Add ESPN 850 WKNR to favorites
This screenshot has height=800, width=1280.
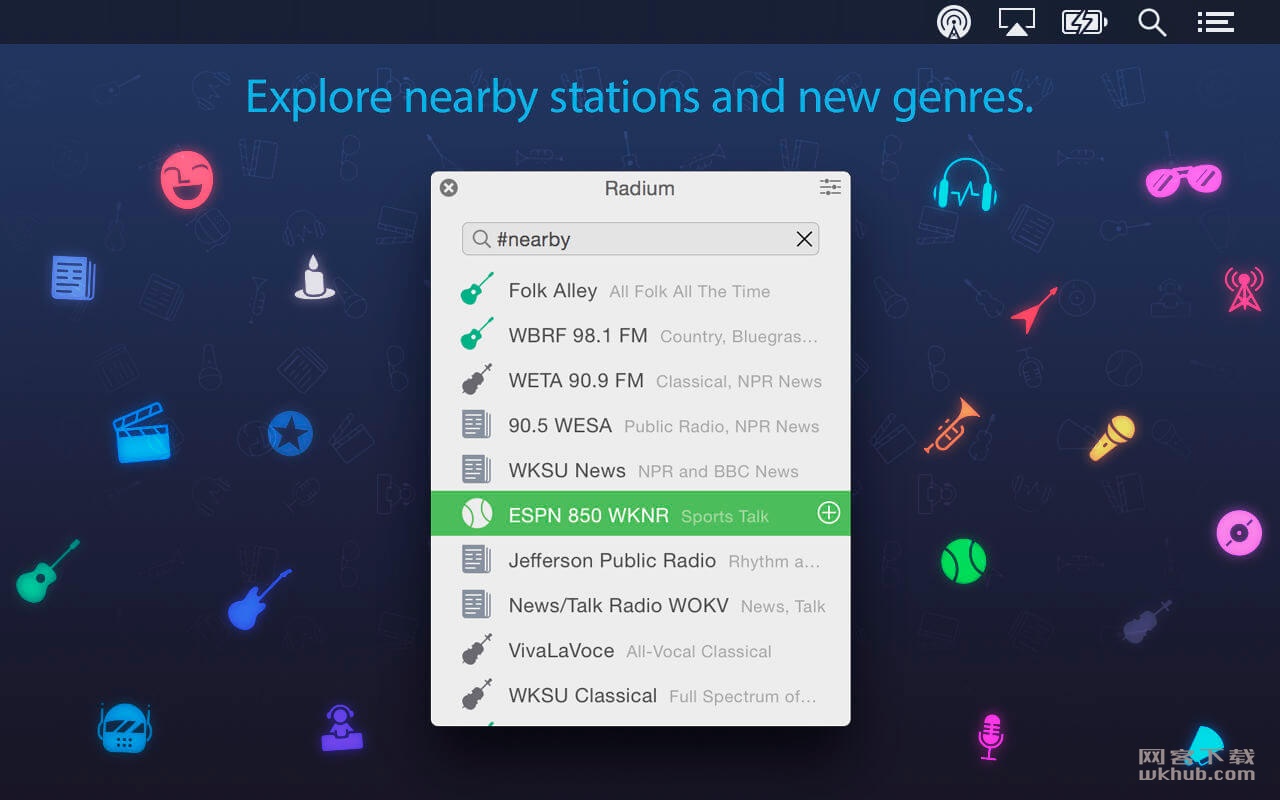click(x=829, y=513)
